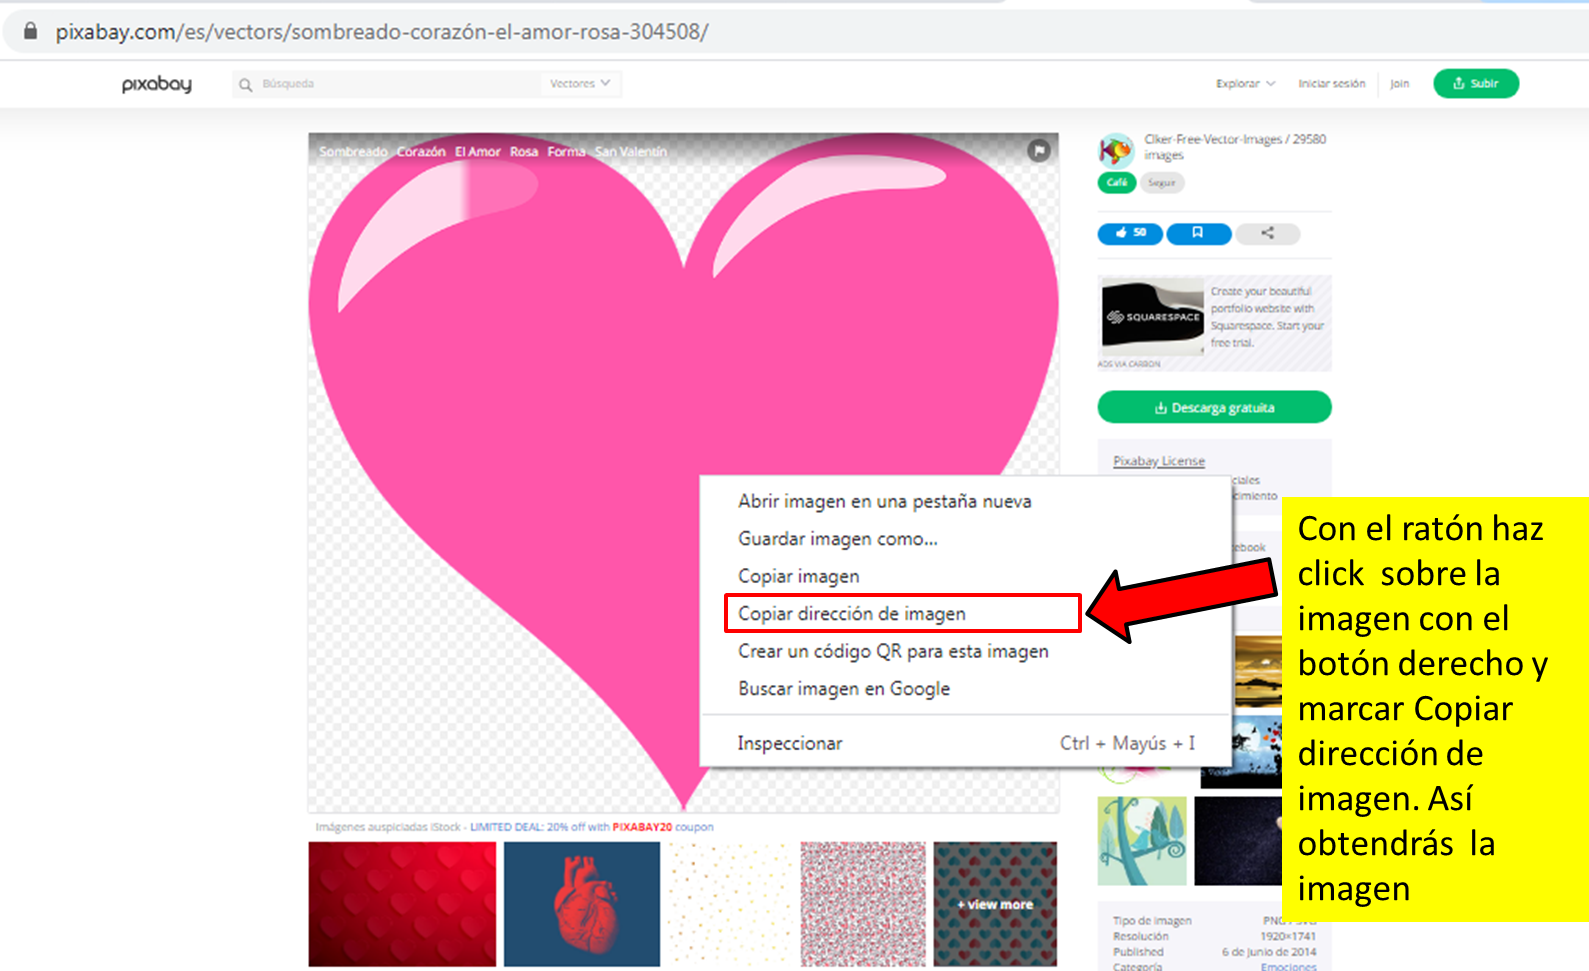The width and height of the screenshot is (1589, 971).
Task: Click the Descarga gratuita button
Action: point(1214,407)
